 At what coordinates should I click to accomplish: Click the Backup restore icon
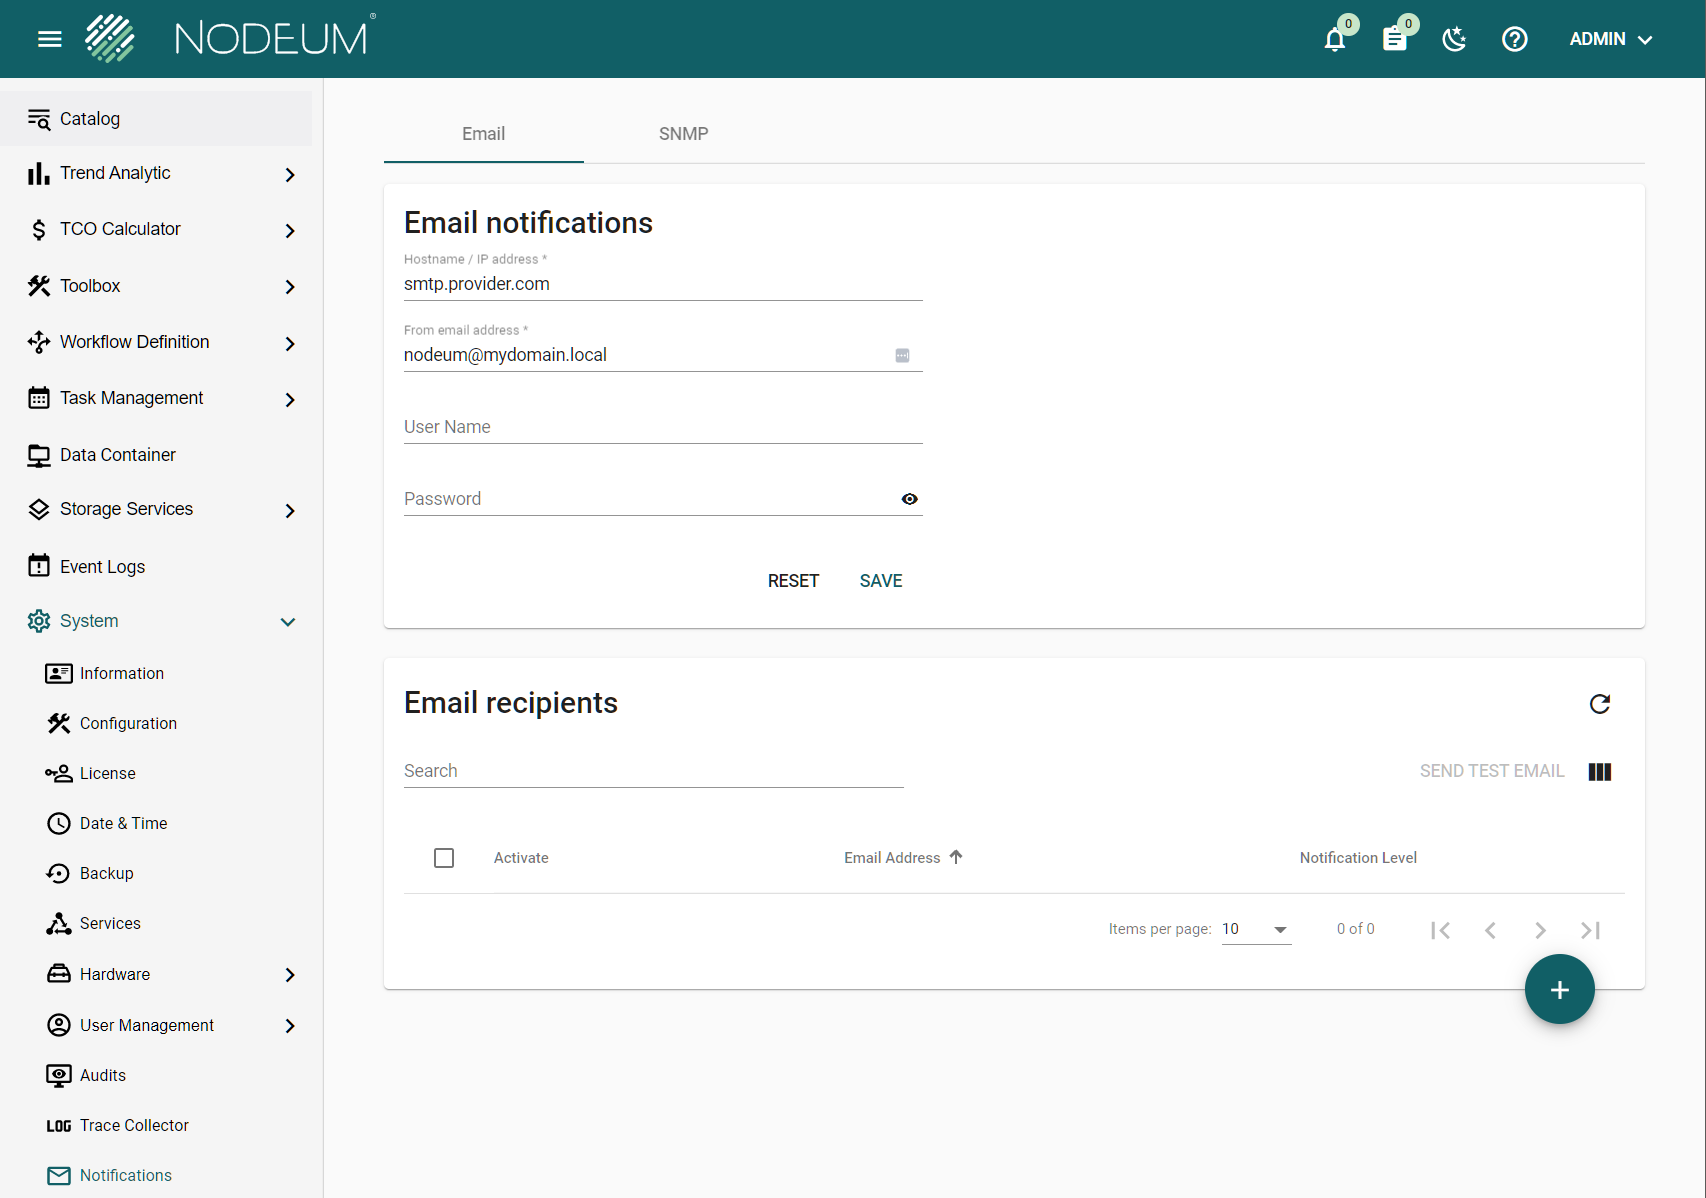click(59, 874)
